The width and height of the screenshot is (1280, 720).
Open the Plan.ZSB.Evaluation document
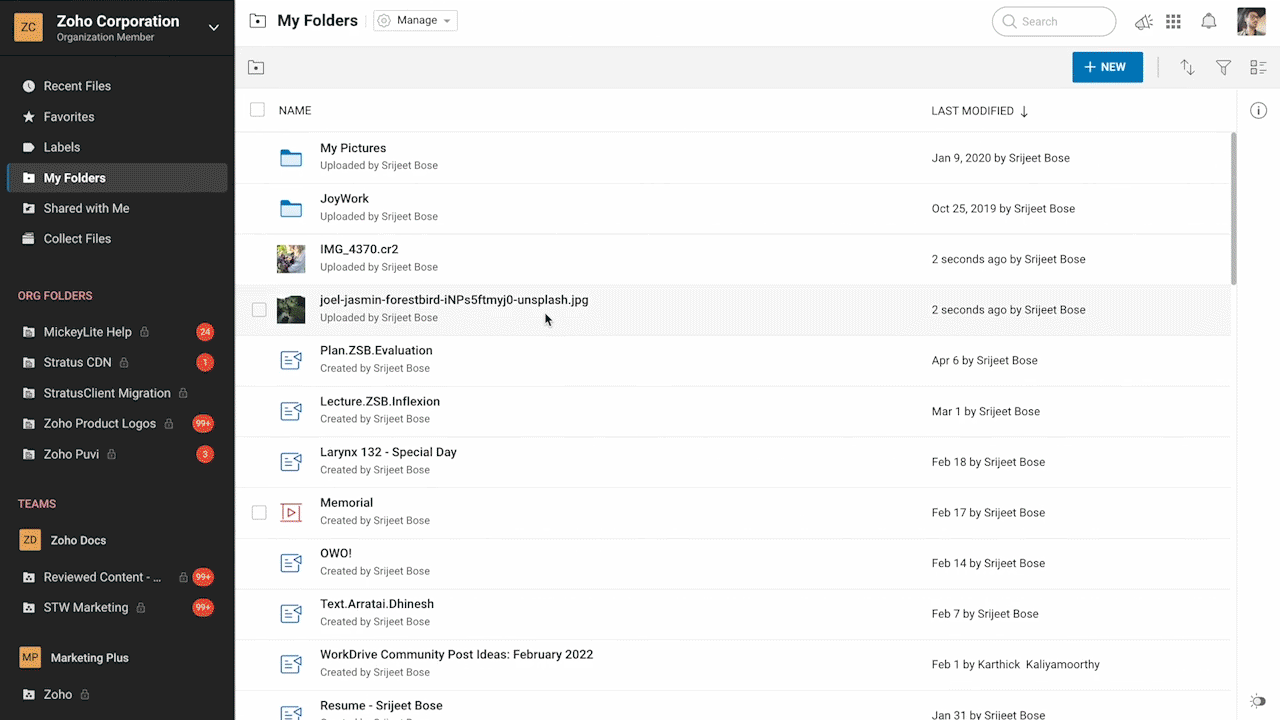[x=376, y=351]
